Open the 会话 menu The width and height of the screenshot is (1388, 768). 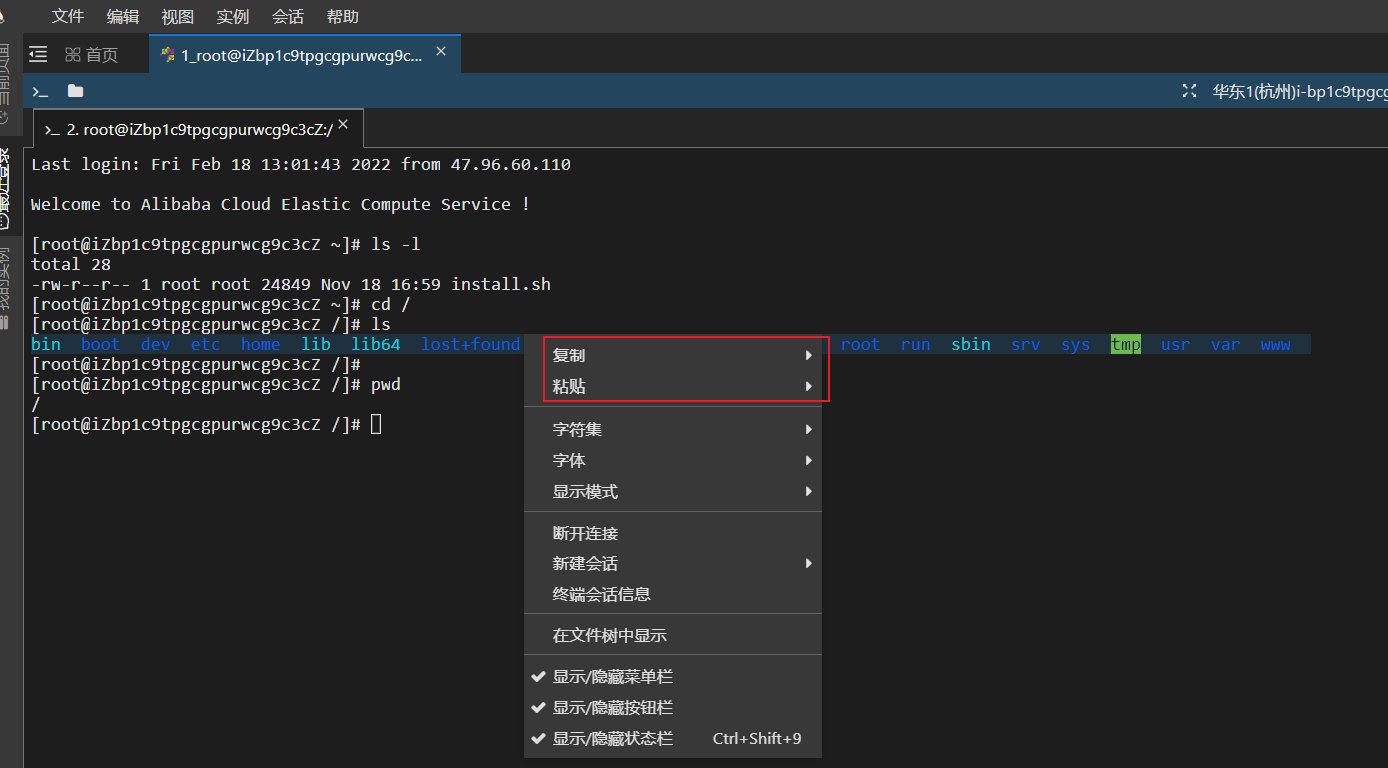point(288,17)
